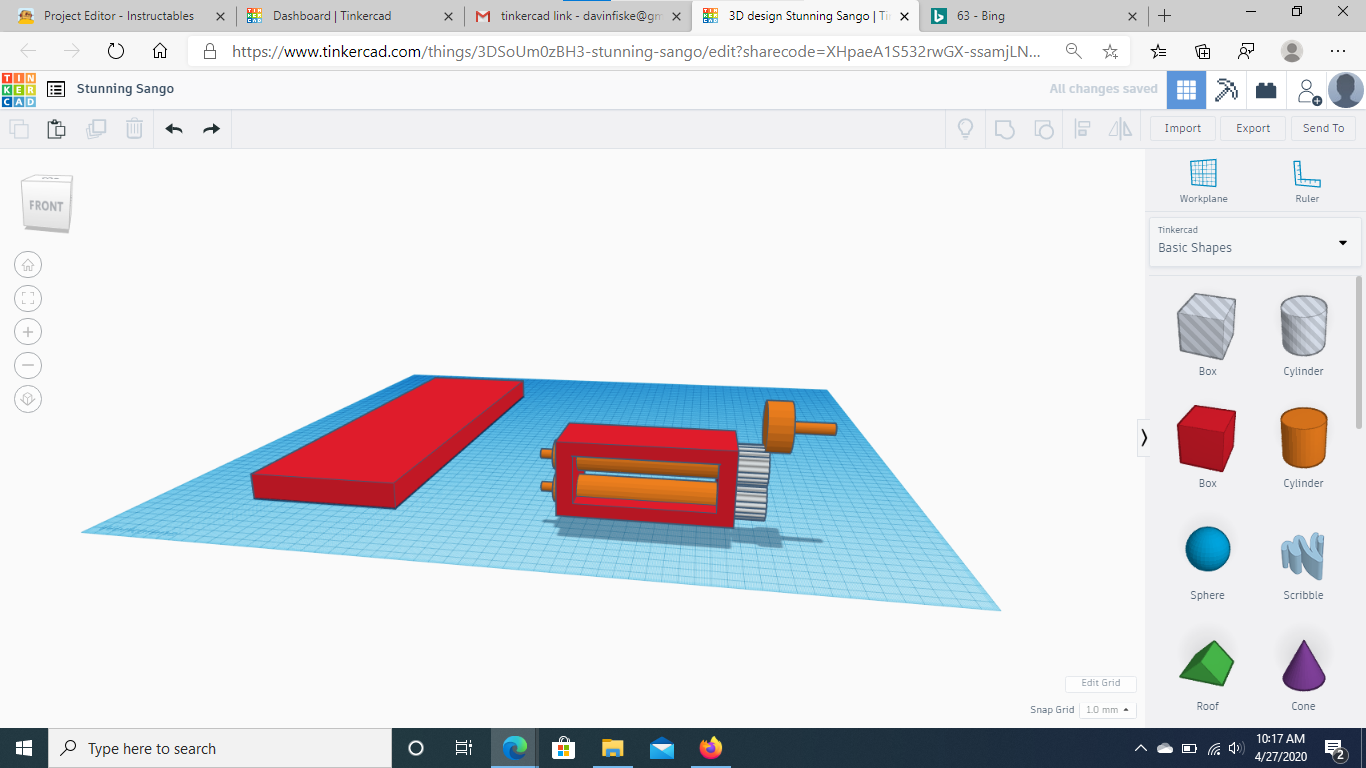The image size is (1366, 768).
Task: Click the Delete trash icon
Action: (x=134, y=128)
